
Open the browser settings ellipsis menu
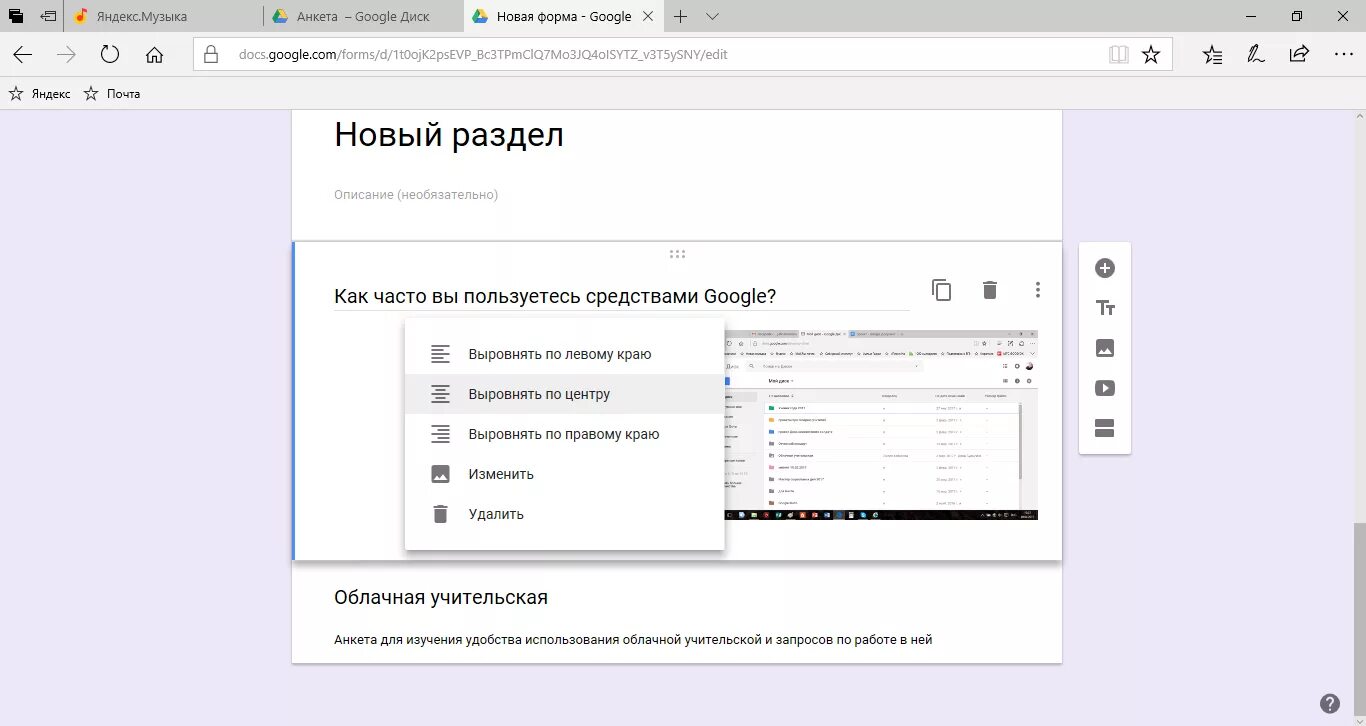[x=1344, y=55]
